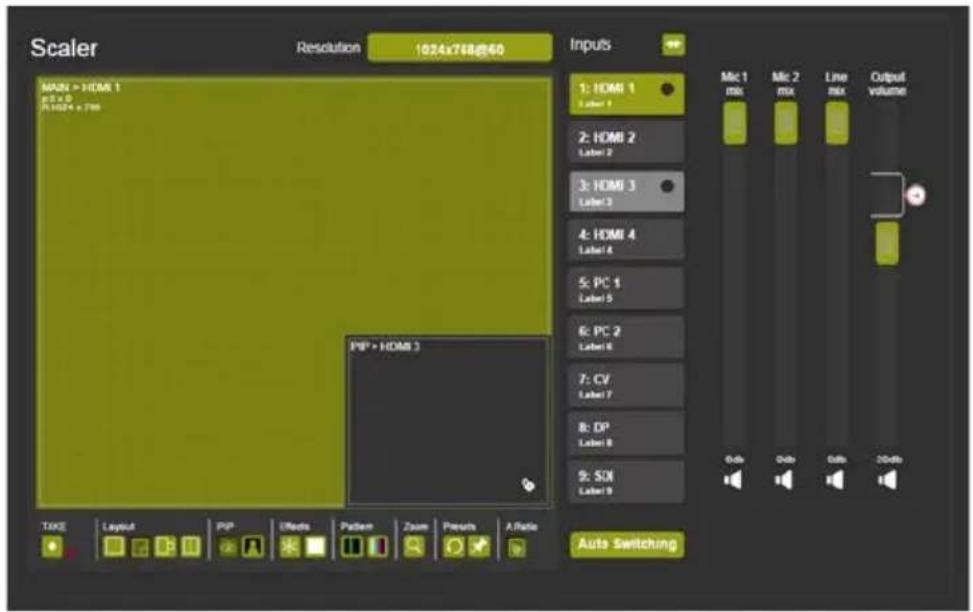Click the Output volume slider handle
Viewport: 973px width, 612px height.
(887, 244)
